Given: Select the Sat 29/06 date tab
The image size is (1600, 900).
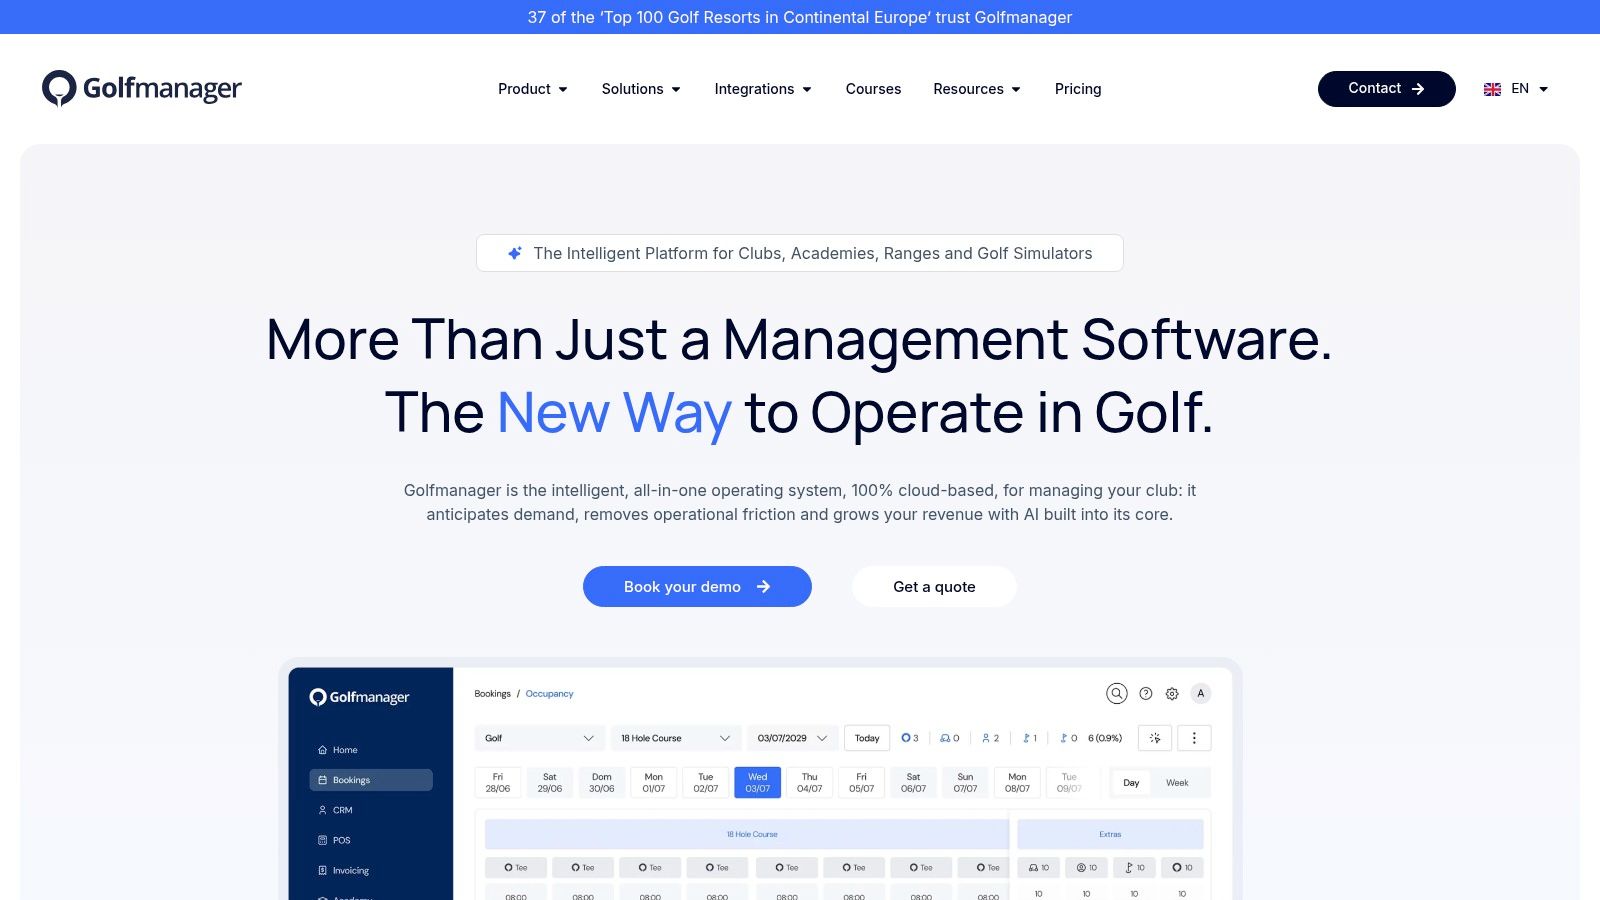Looking at the screenshot, I should [x=550, y=782].
